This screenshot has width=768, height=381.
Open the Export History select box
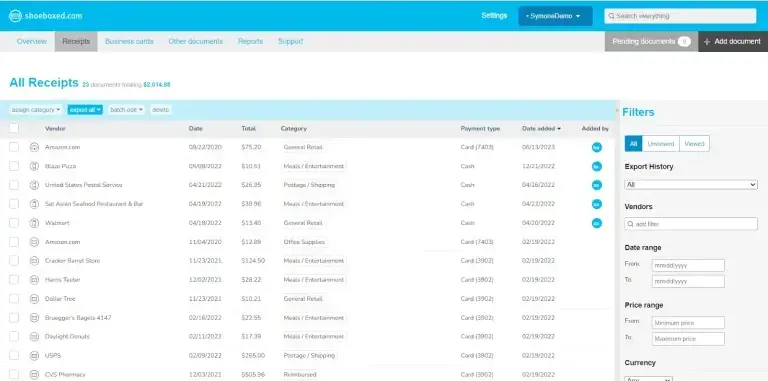pos(691,185)
